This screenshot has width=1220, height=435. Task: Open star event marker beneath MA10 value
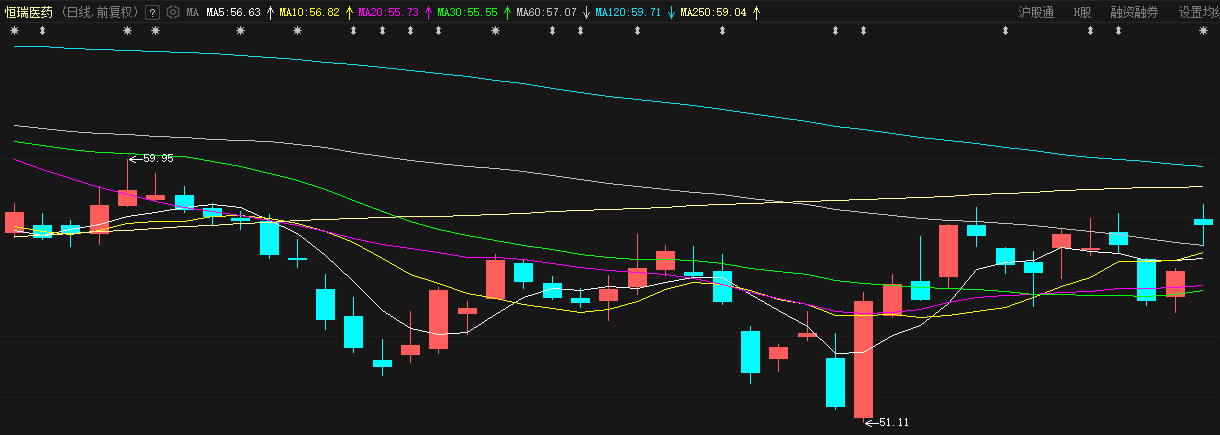[297, 31]
